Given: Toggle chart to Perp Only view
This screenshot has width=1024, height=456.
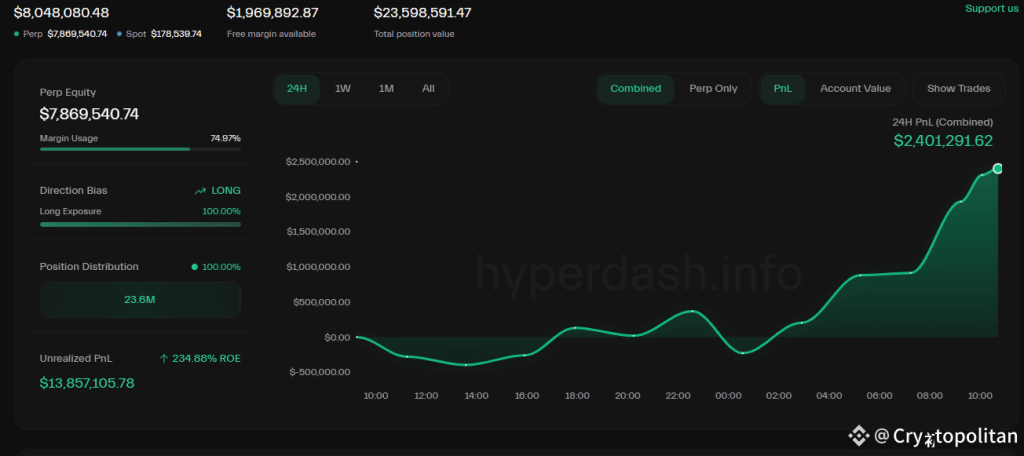Looking at the screenshot, I should pyautogui.click(x=713, y=88).
